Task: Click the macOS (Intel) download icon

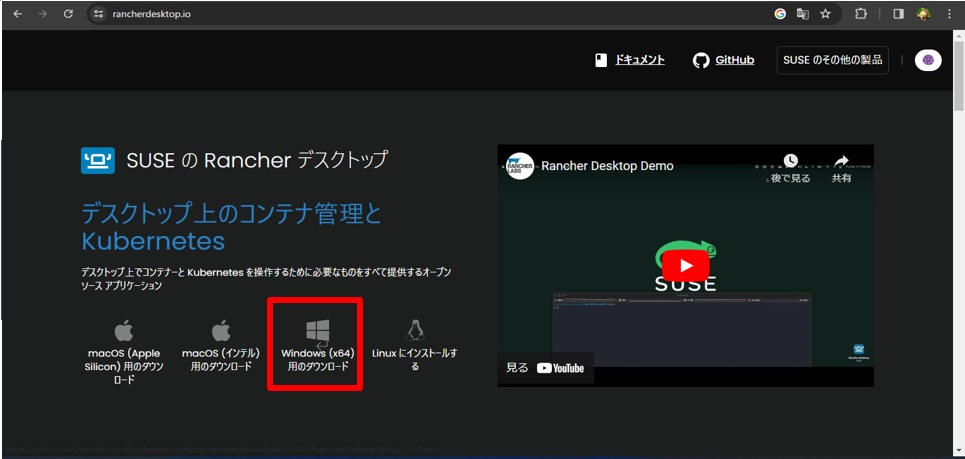Action: point(221,331)
